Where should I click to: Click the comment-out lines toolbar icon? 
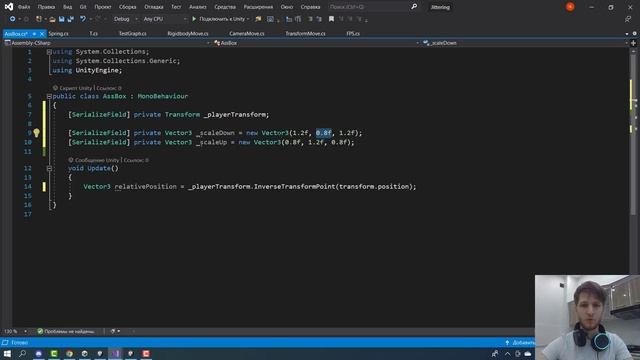[310, 19]
